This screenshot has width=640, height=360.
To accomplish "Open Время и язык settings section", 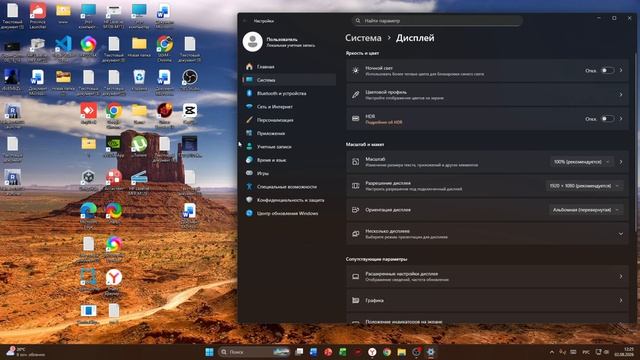I will tap(289, 160).
